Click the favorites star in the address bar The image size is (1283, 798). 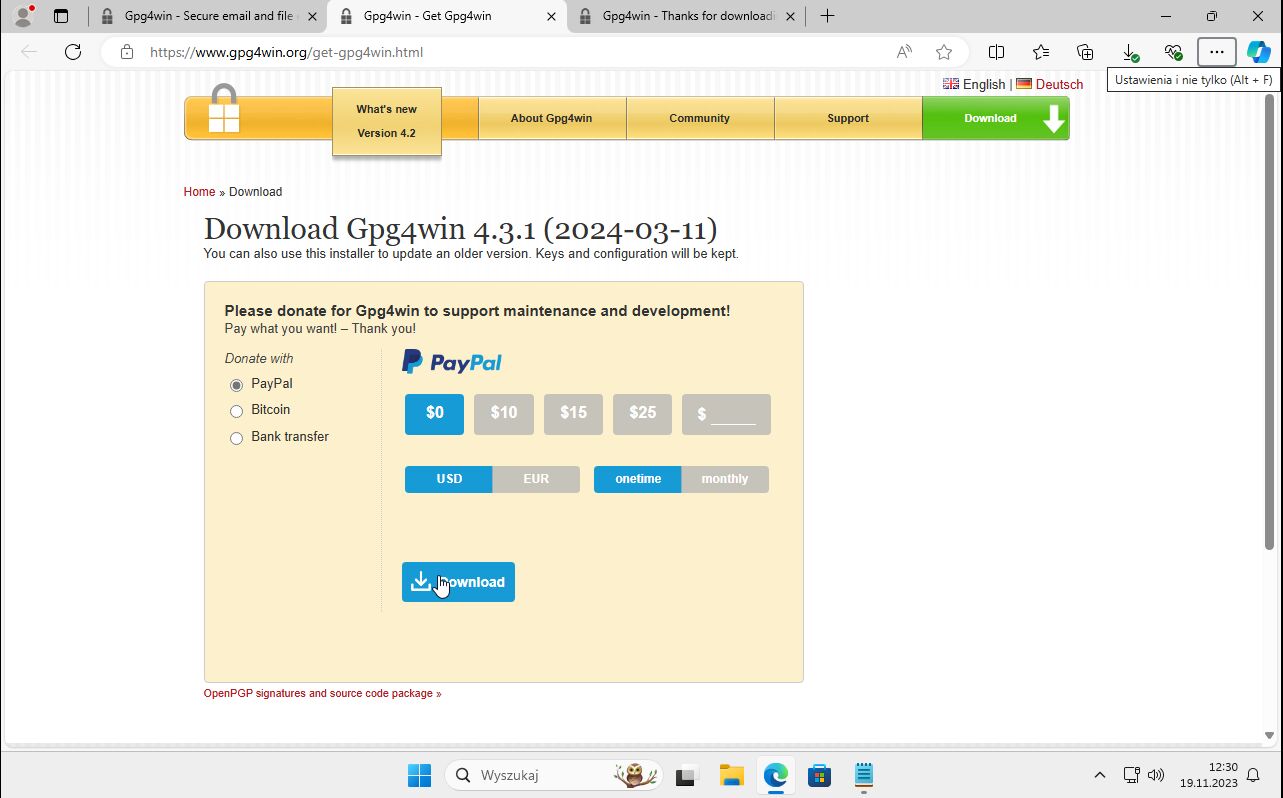click(944, 52)
